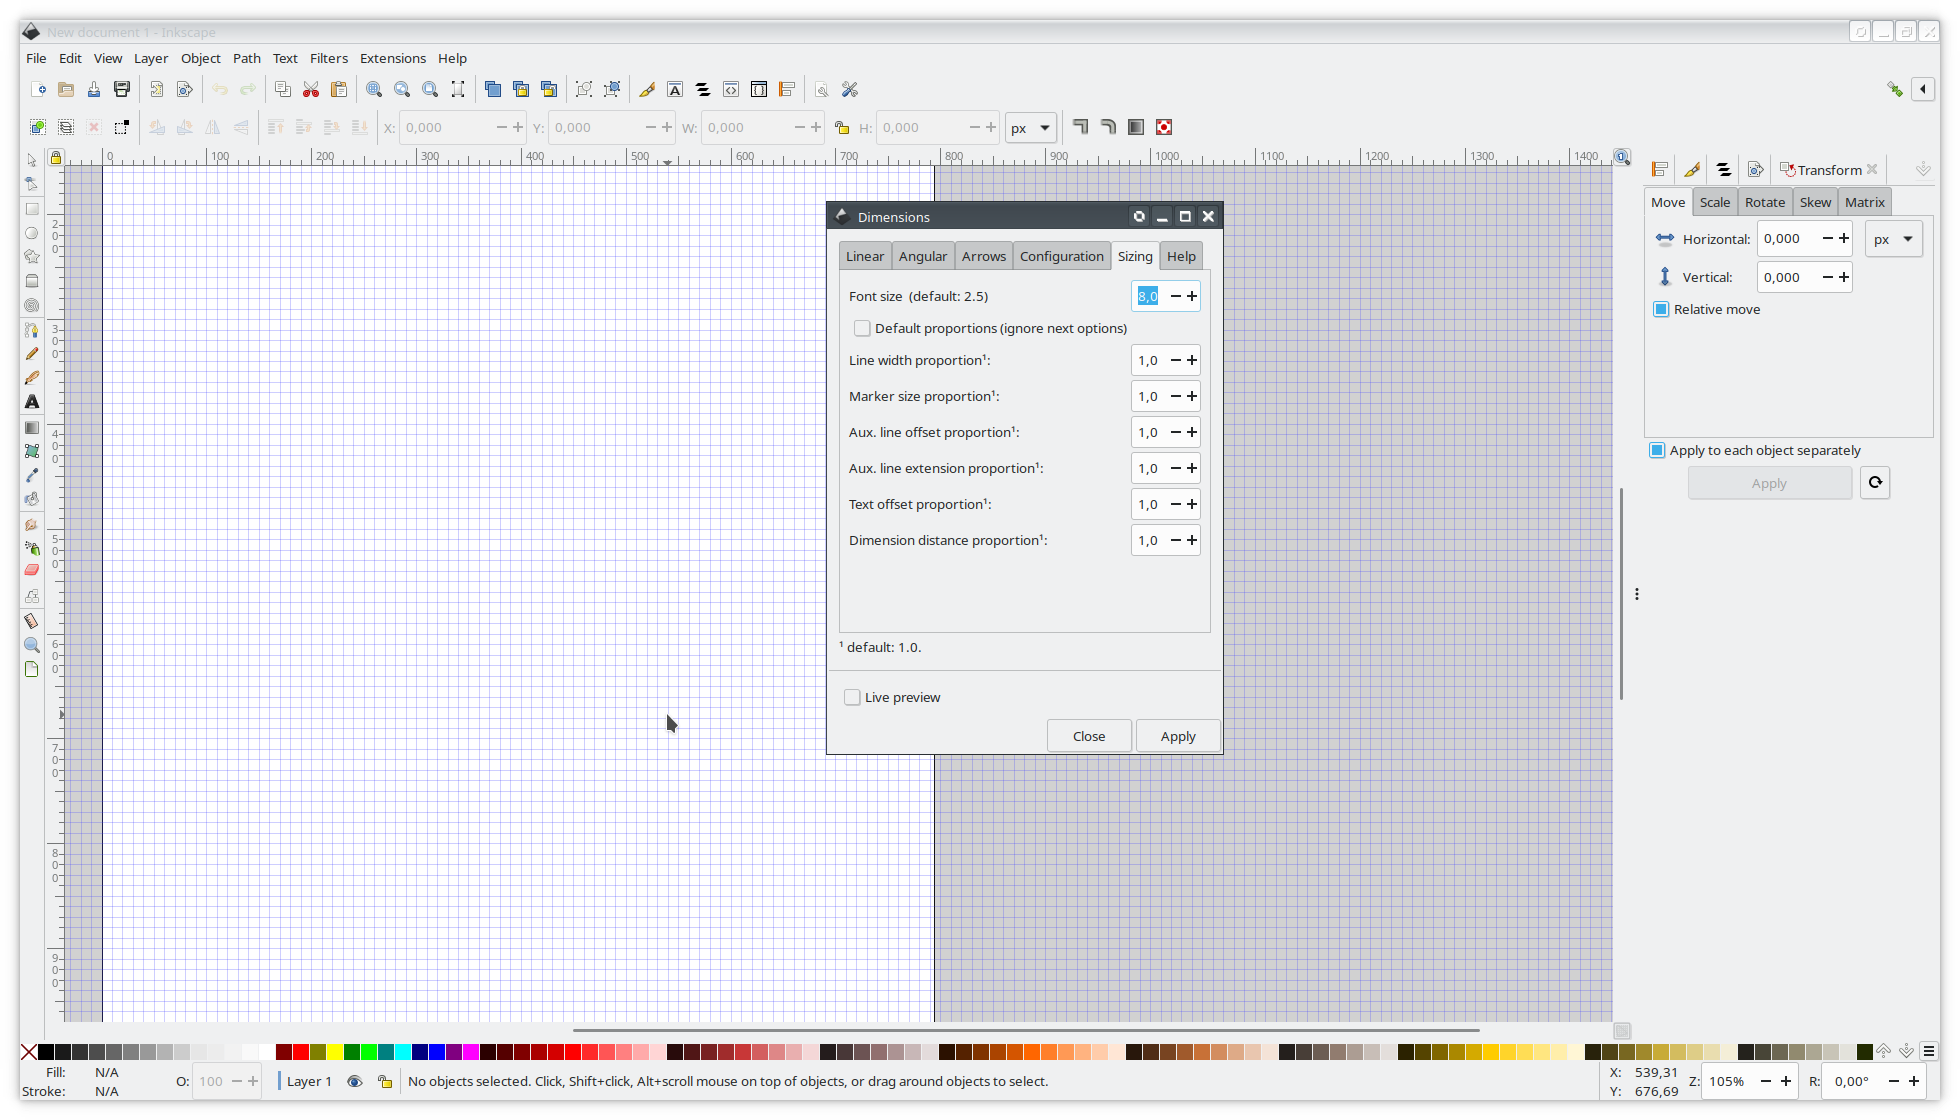The height and width of the screenshot is (1120, 1960).
Task: Open the Preferences wrench icon
Action: [x=850, y=90]
